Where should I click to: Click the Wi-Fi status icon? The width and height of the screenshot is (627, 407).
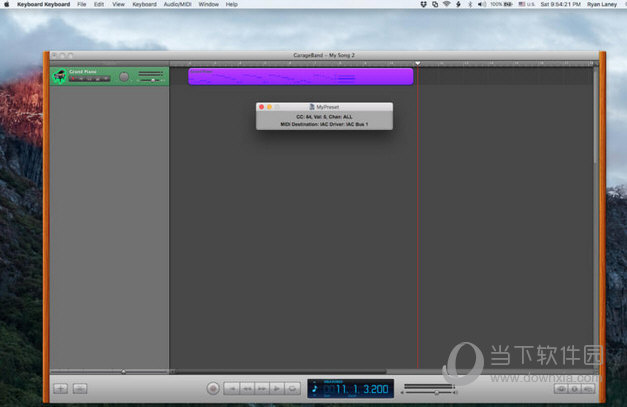(x=447, y=4)
